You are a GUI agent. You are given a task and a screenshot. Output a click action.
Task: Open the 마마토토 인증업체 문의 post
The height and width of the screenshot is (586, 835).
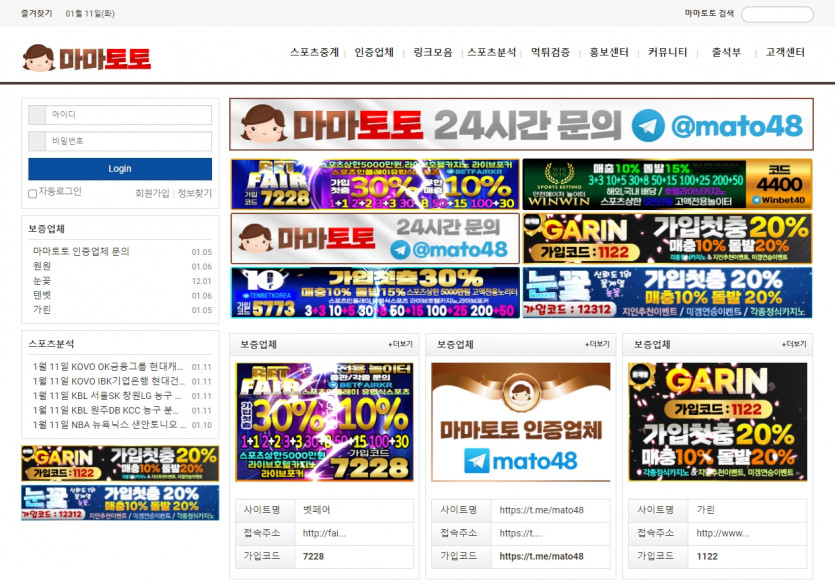pos(81,252)
